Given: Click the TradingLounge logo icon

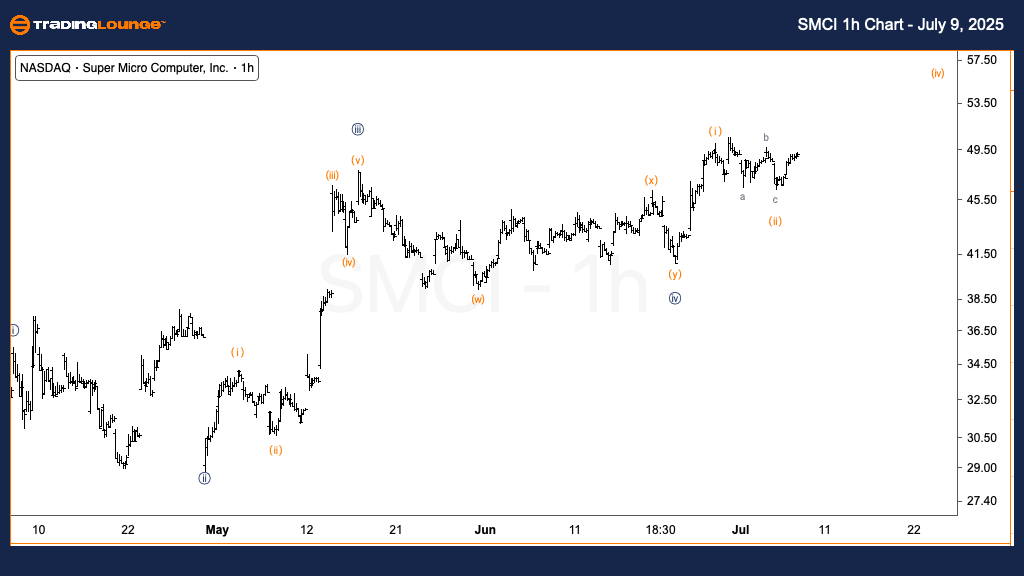Looking at the screenshot, I should (18, 25).
